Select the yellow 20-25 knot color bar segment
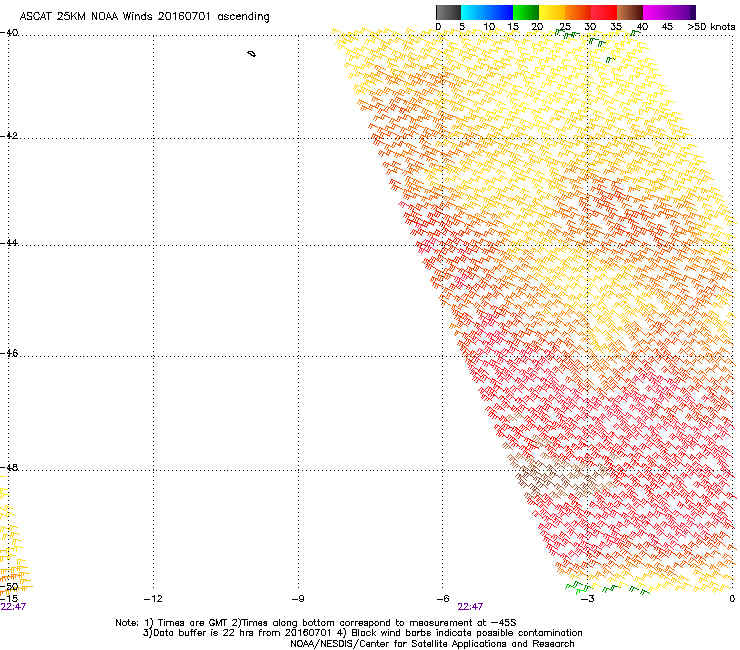Viewport: 740px width, 650px height. click(x=552, y=12)
